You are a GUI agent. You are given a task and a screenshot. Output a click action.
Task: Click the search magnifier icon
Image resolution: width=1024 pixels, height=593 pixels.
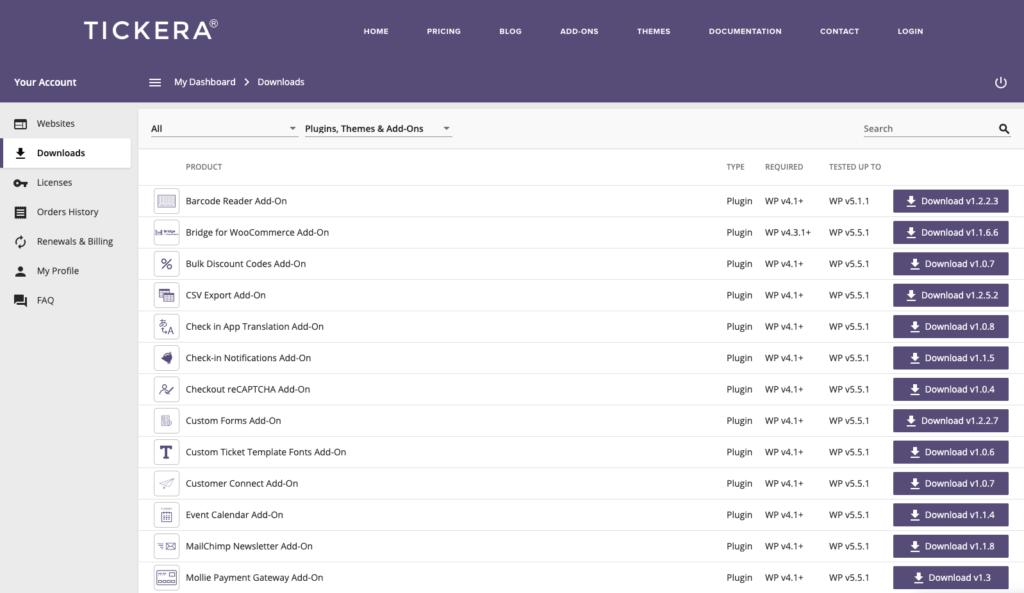click(x=1004, y=128)
